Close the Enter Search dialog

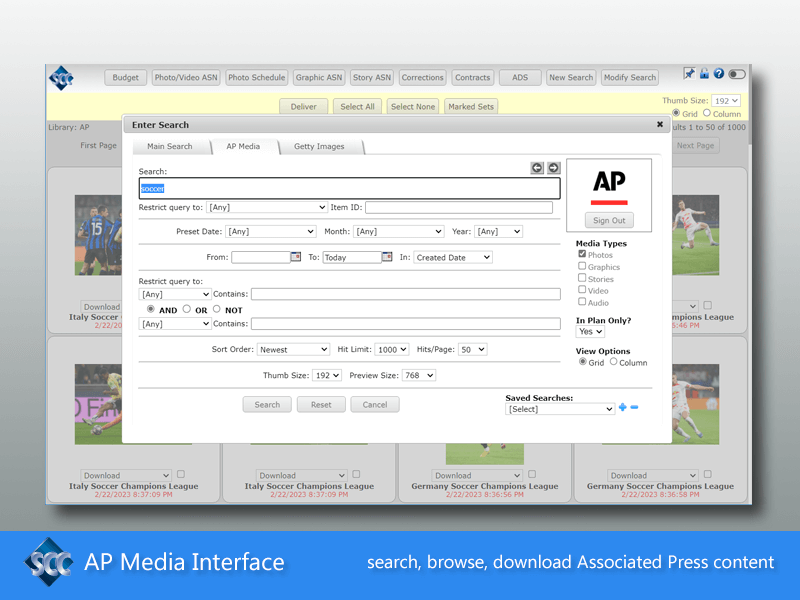click(660, 124)
